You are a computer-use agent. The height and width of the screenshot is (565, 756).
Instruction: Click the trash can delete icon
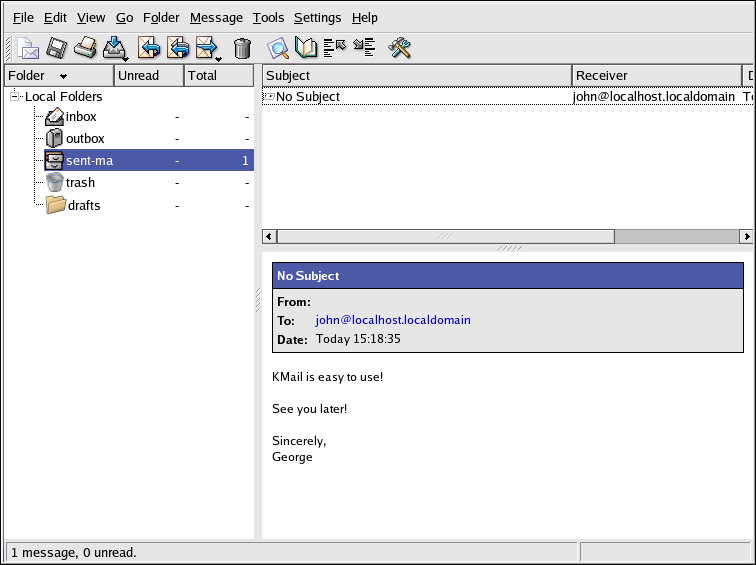pos(242,48)
